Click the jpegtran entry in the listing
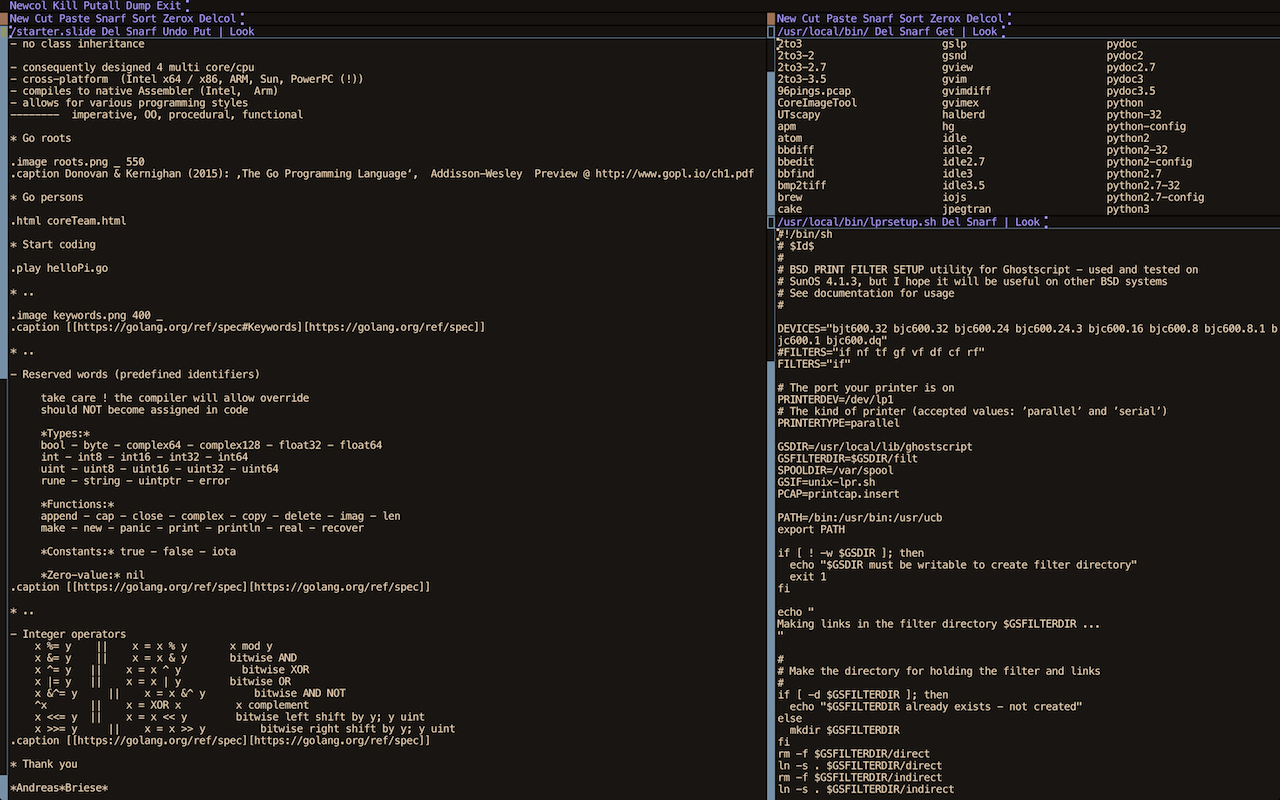Image resolution: width=1280 pixels, height=800 pixels. 967,209
